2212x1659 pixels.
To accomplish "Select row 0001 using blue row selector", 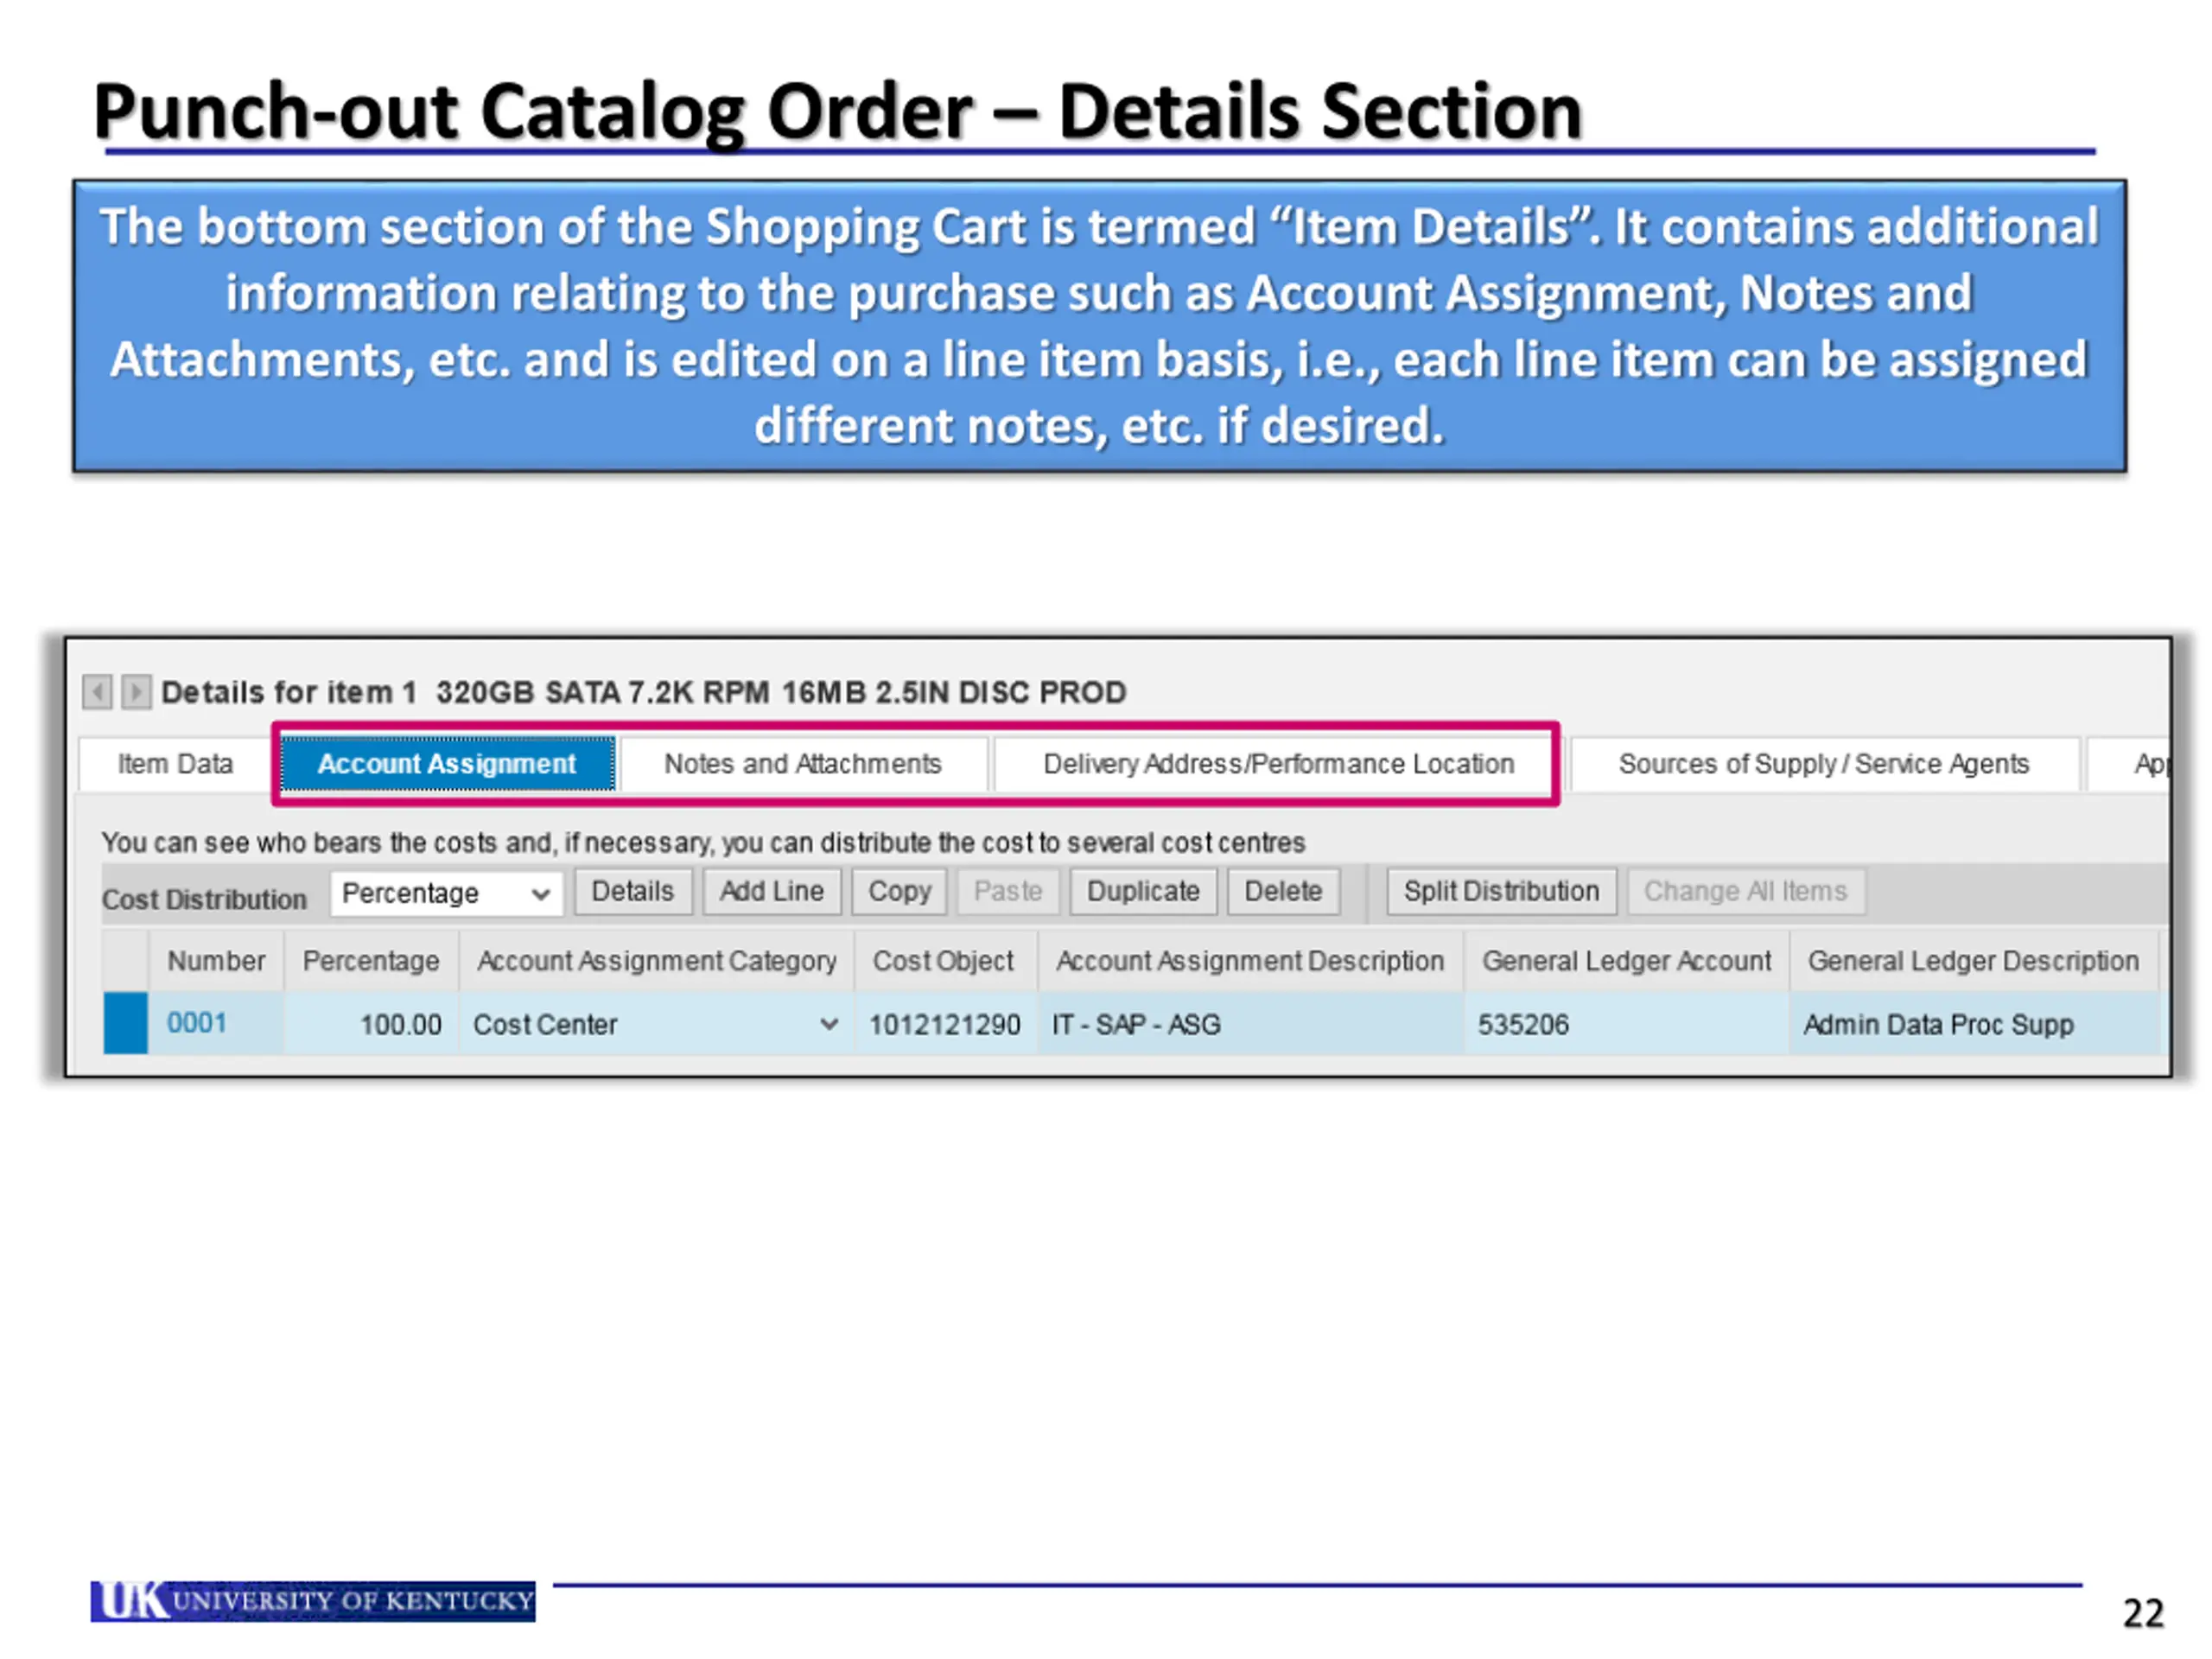I will point(125,1023).
